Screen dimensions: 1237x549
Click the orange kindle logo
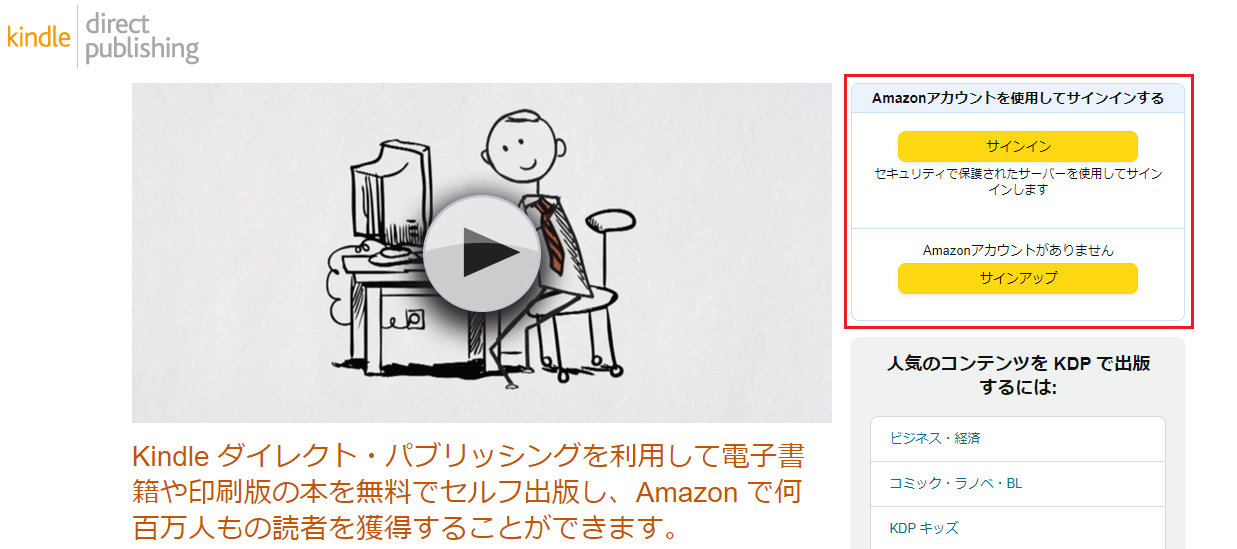coord(39,36)
